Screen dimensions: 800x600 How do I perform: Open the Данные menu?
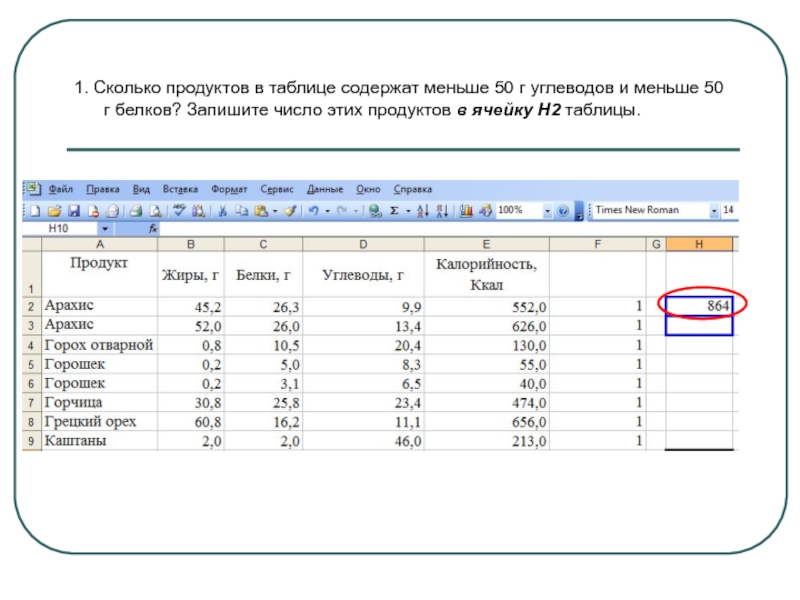click(325, 189)
